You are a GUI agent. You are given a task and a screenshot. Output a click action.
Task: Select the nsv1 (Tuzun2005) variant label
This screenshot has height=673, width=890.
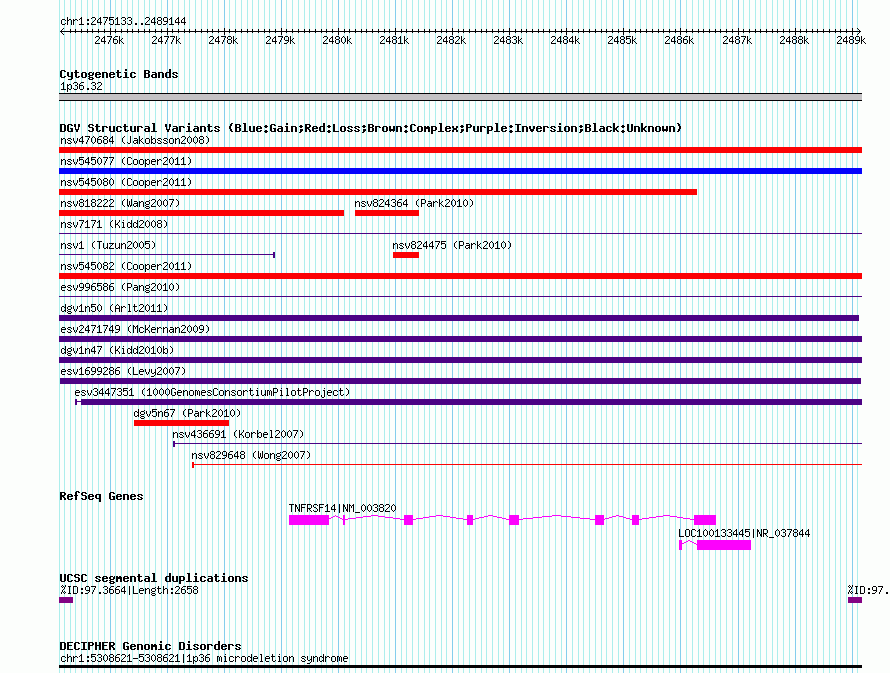108,245
